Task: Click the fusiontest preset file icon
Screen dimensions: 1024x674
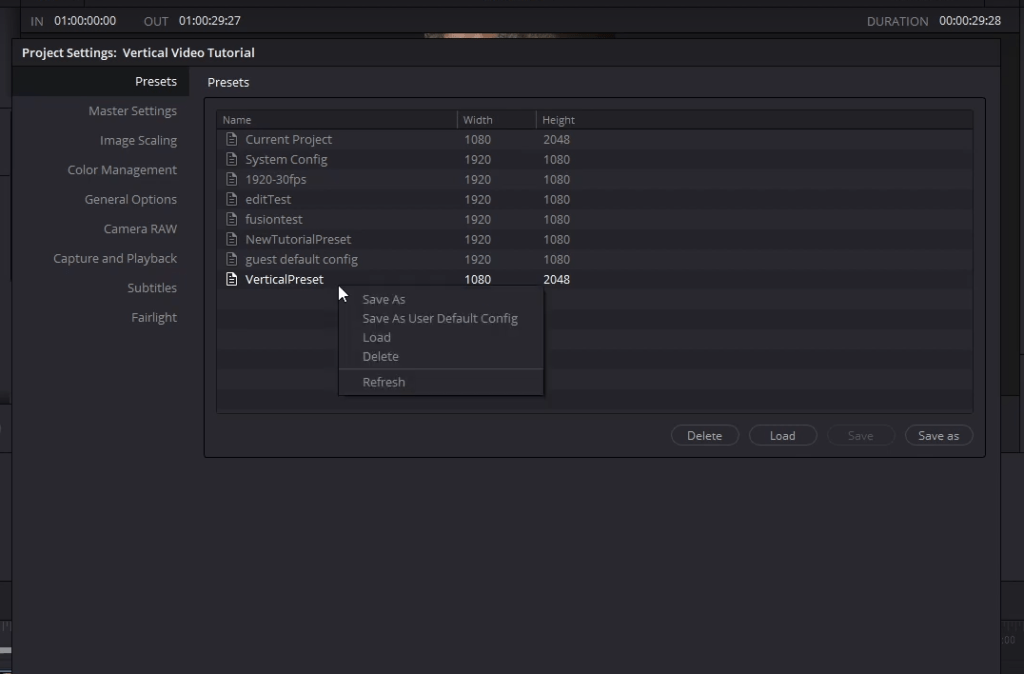Action: click(x=231, y=219)
